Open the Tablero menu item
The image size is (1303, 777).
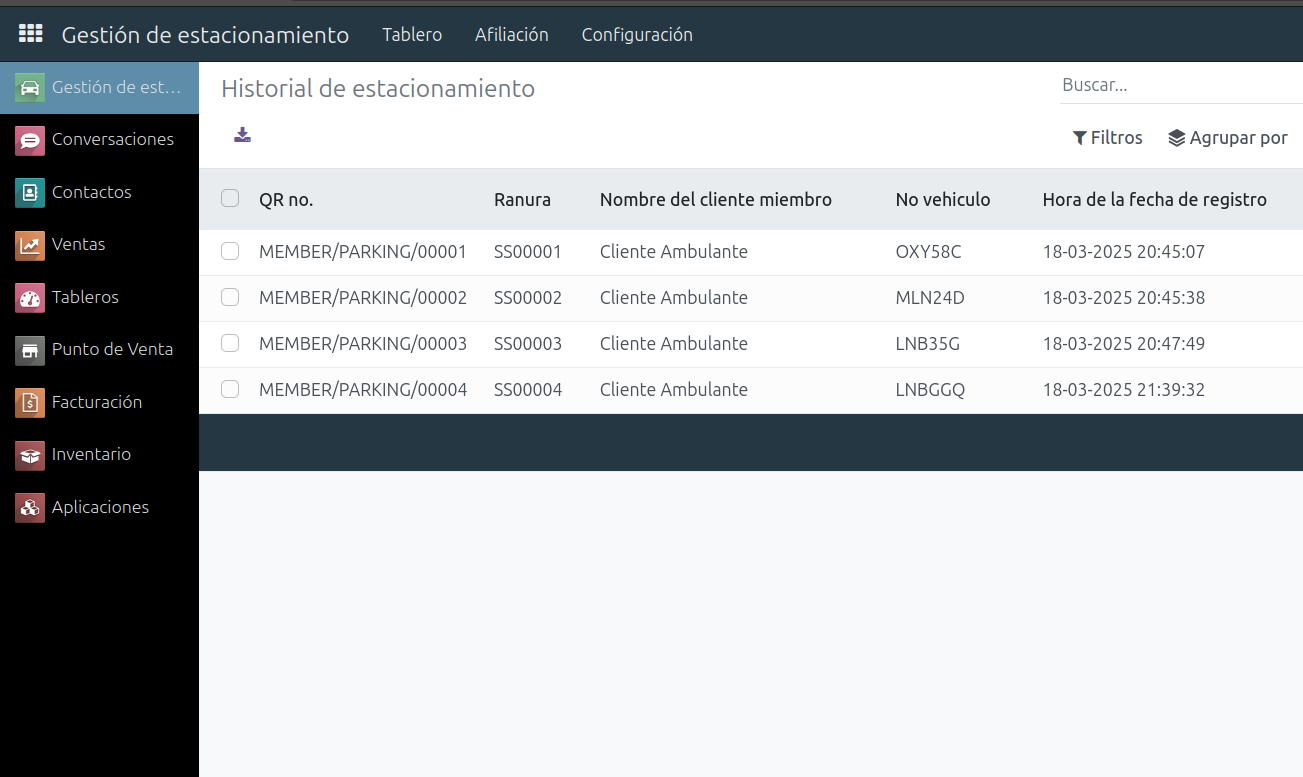click(412, 34)
